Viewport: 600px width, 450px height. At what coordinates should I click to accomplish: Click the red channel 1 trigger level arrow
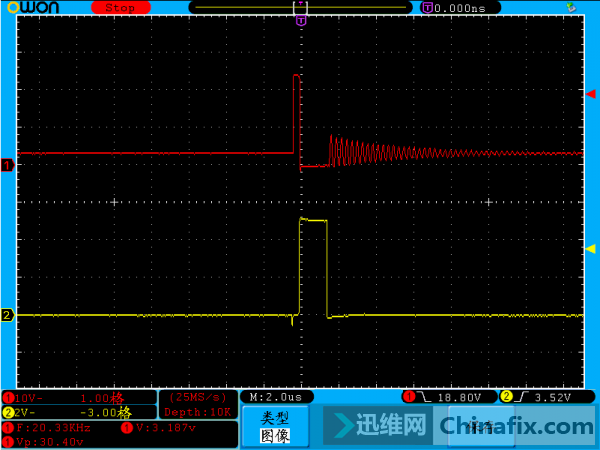pos(590,93)
